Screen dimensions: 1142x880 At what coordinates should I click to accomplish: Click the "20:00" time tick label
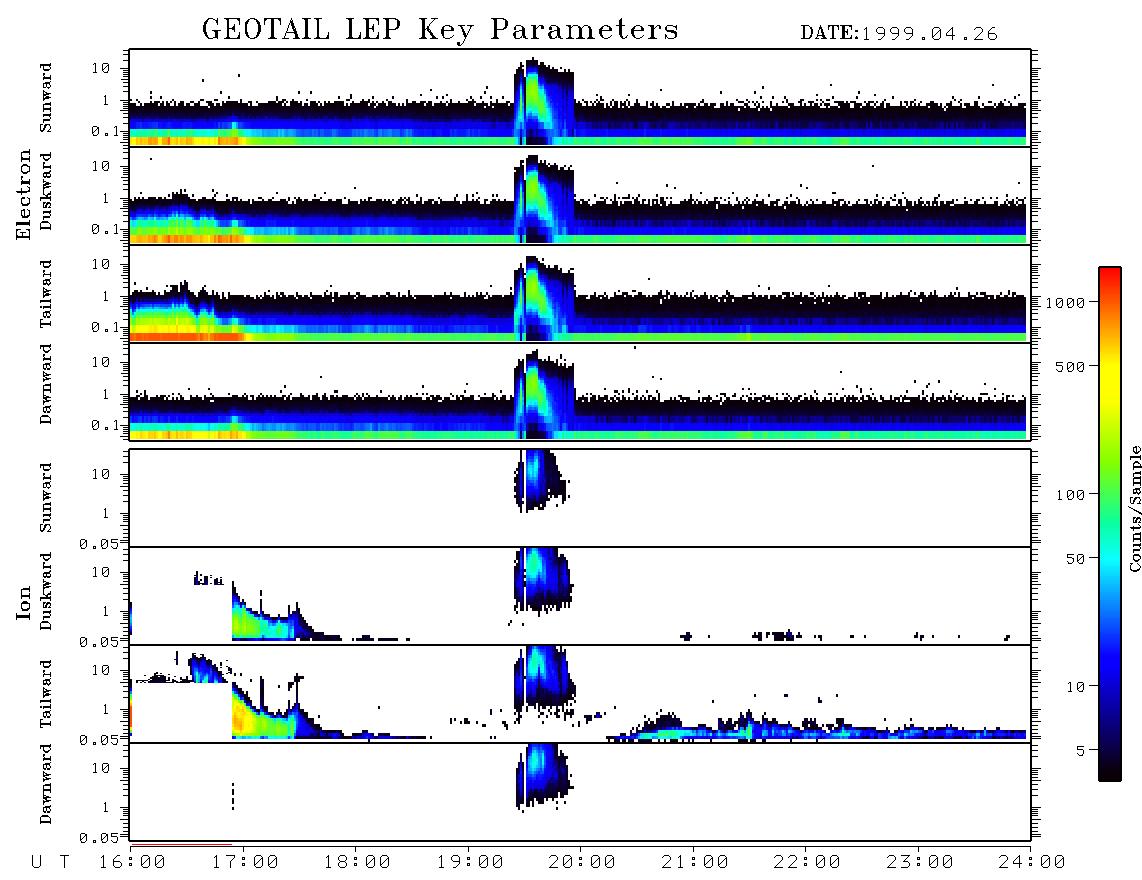click(582, 862)
